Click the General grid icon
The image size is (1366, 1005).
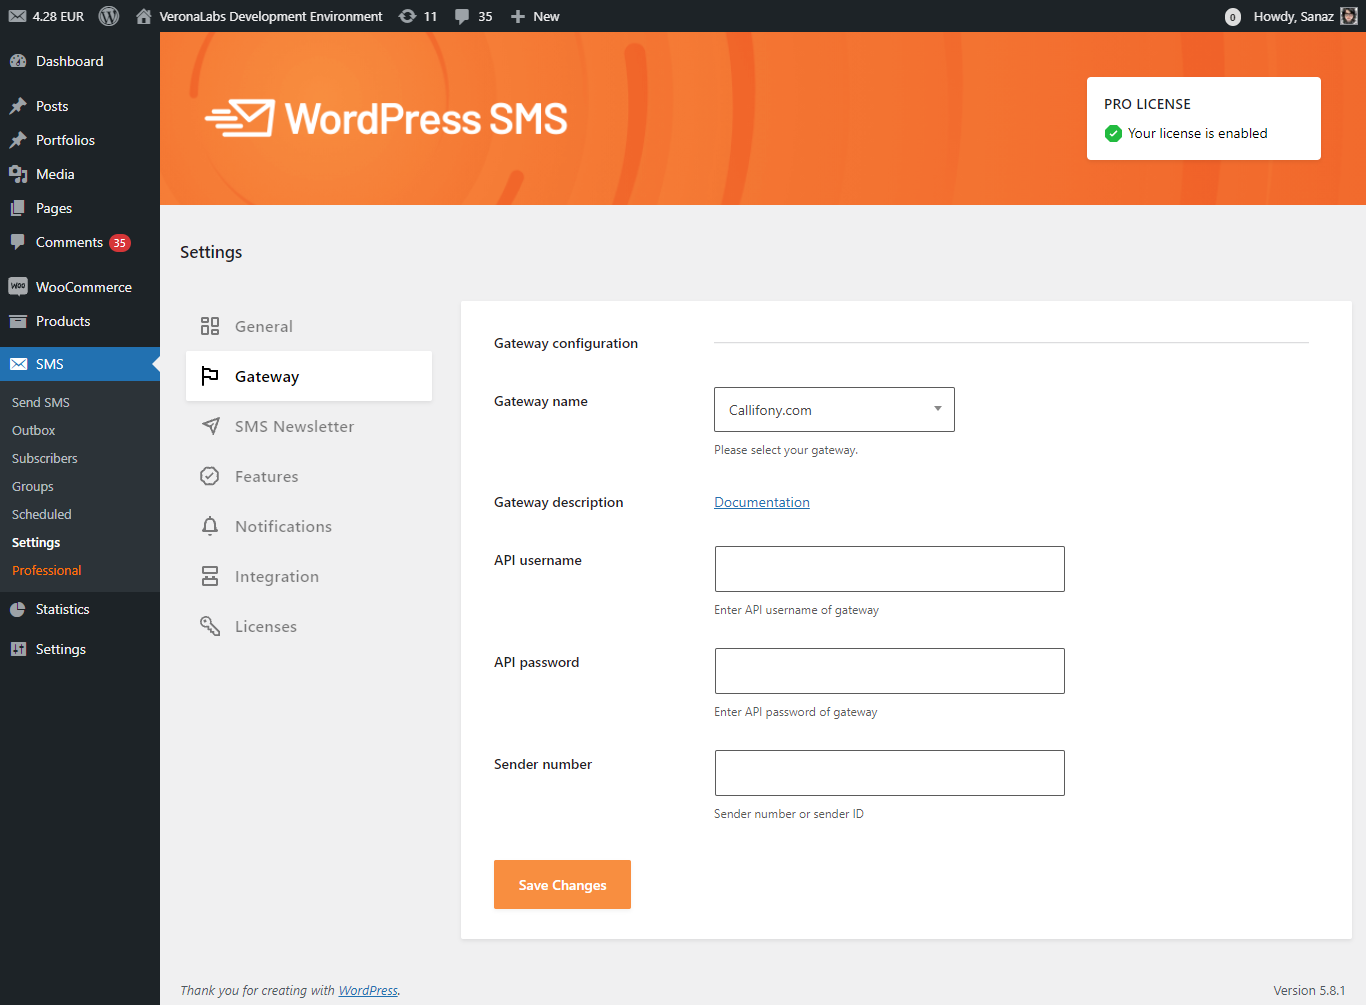pos(210,326)
